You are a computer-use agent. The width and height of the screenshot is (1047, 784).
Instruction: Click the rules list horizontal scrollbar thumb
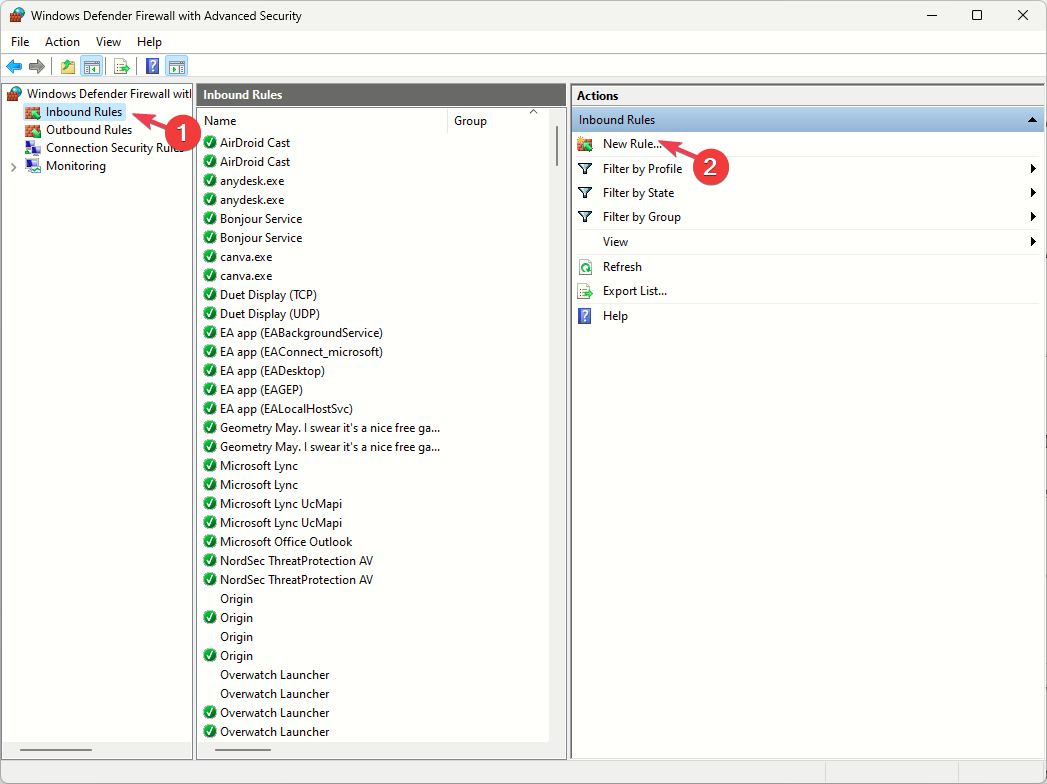click(242, 750)
